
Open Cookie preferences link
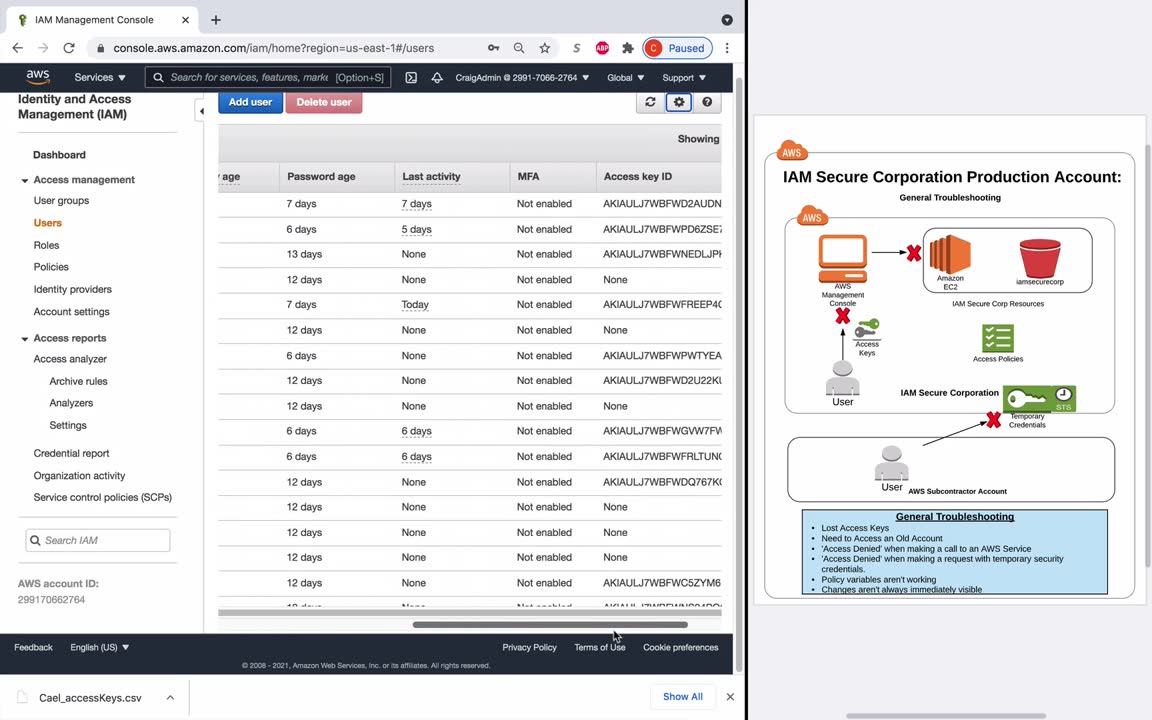coord(680,647)
